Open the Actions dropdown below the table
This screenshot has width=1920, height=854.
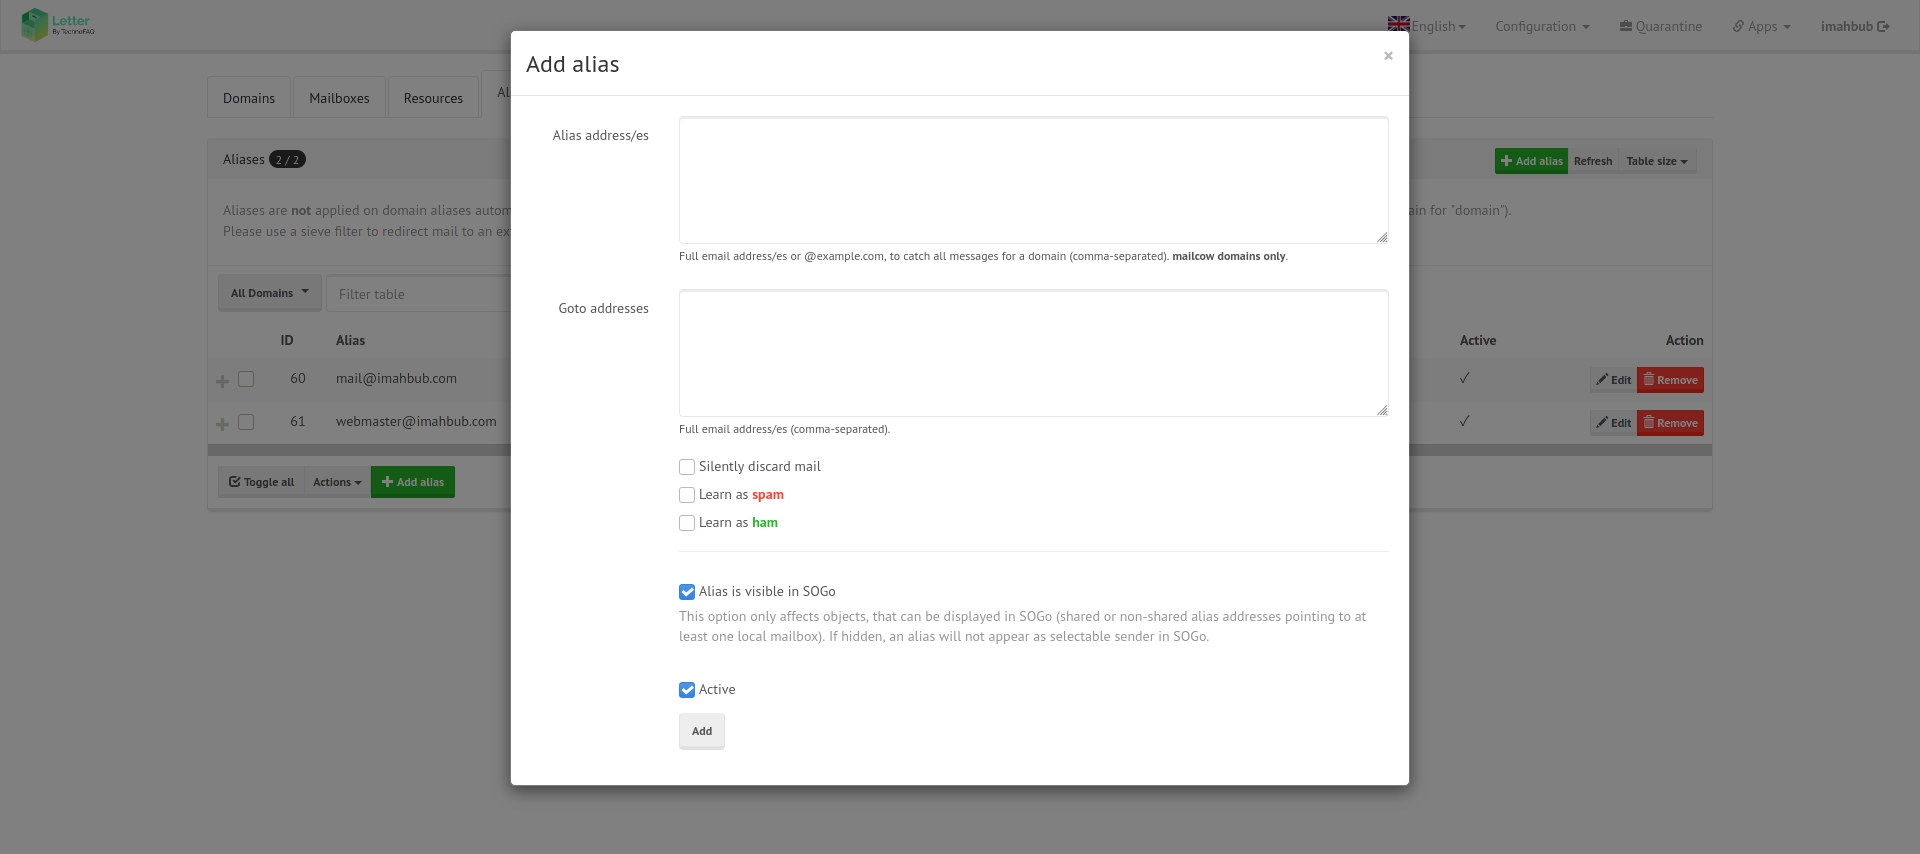(x=337, y=482)
